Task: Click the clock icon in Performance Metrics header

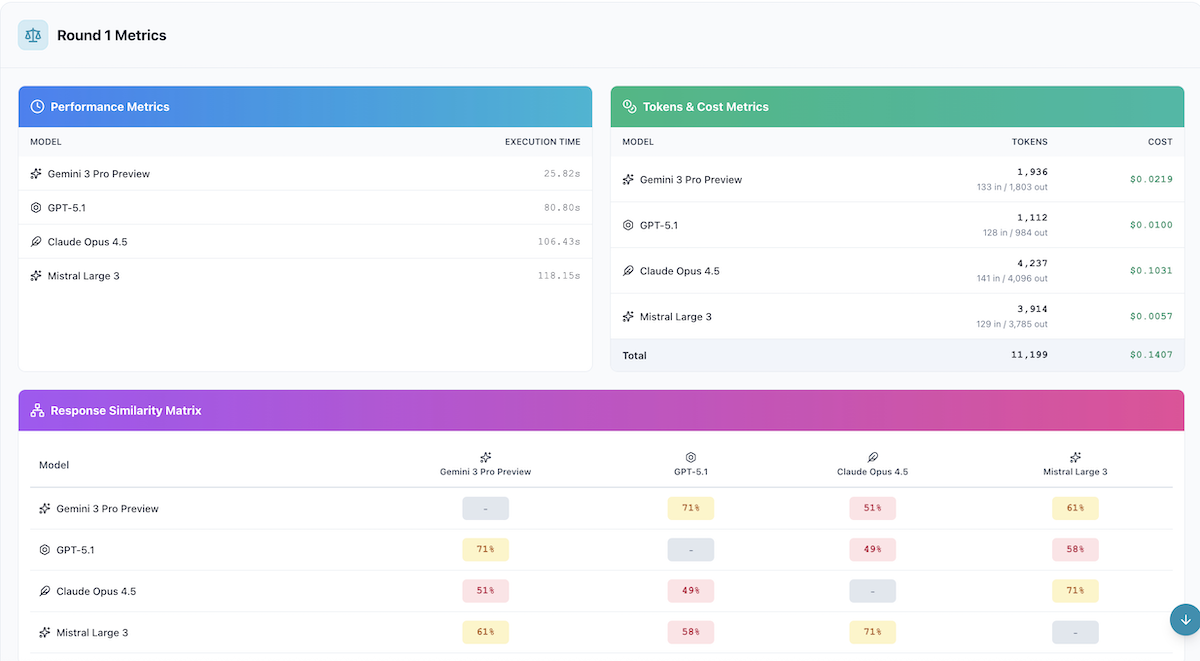Action: click(37, 107)
